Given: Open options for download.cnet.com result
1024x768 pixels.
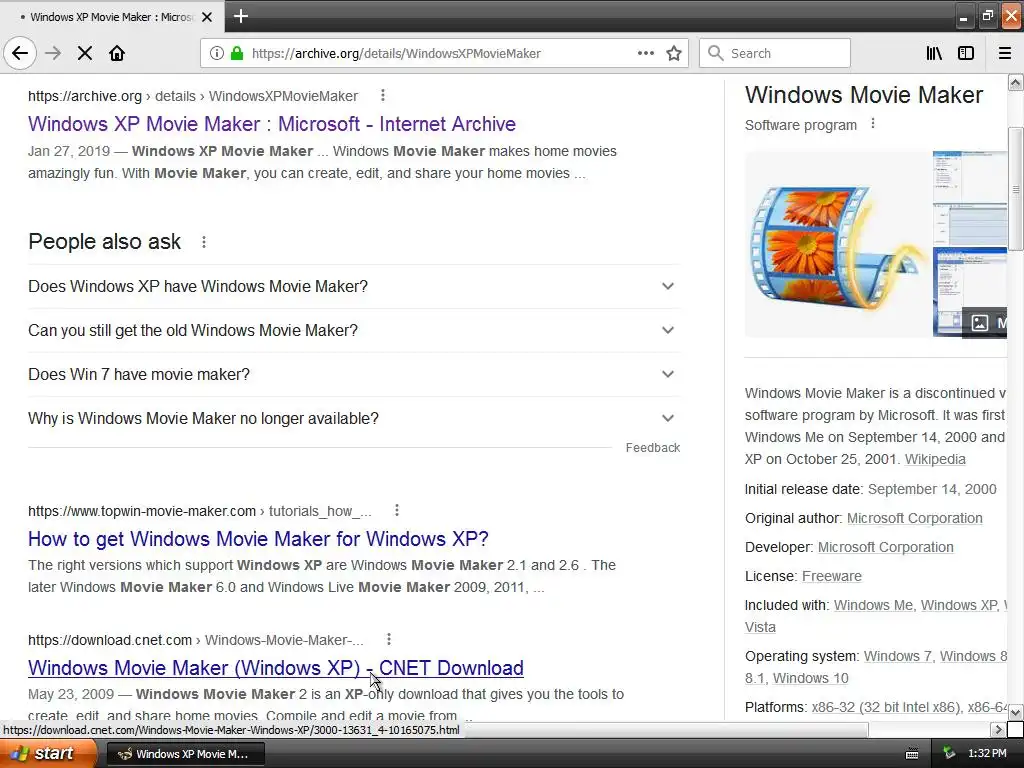Looking at the screenshot, I should [x=389, y=639].
